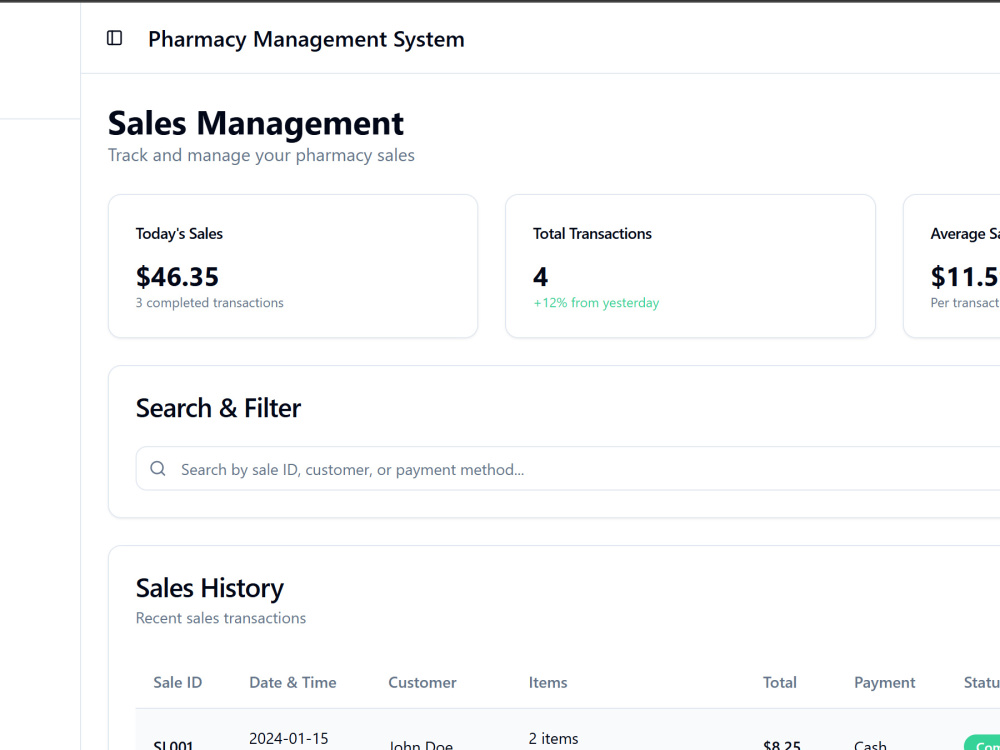The height and width of the screenshot is (750, 1000).
Task: Click the $46.35 sales amount
Action: coord(177,277)
